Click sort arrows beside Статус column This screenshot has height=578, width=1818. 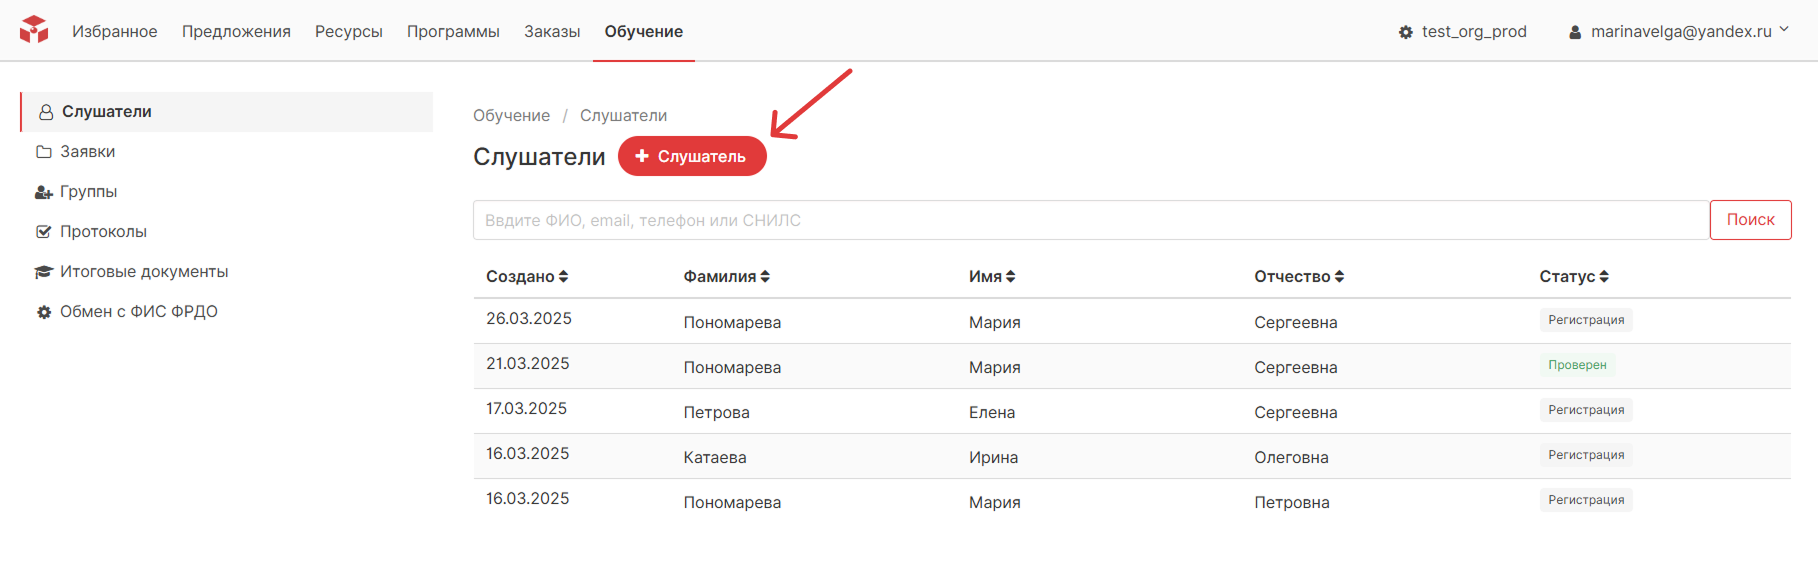1604,277
